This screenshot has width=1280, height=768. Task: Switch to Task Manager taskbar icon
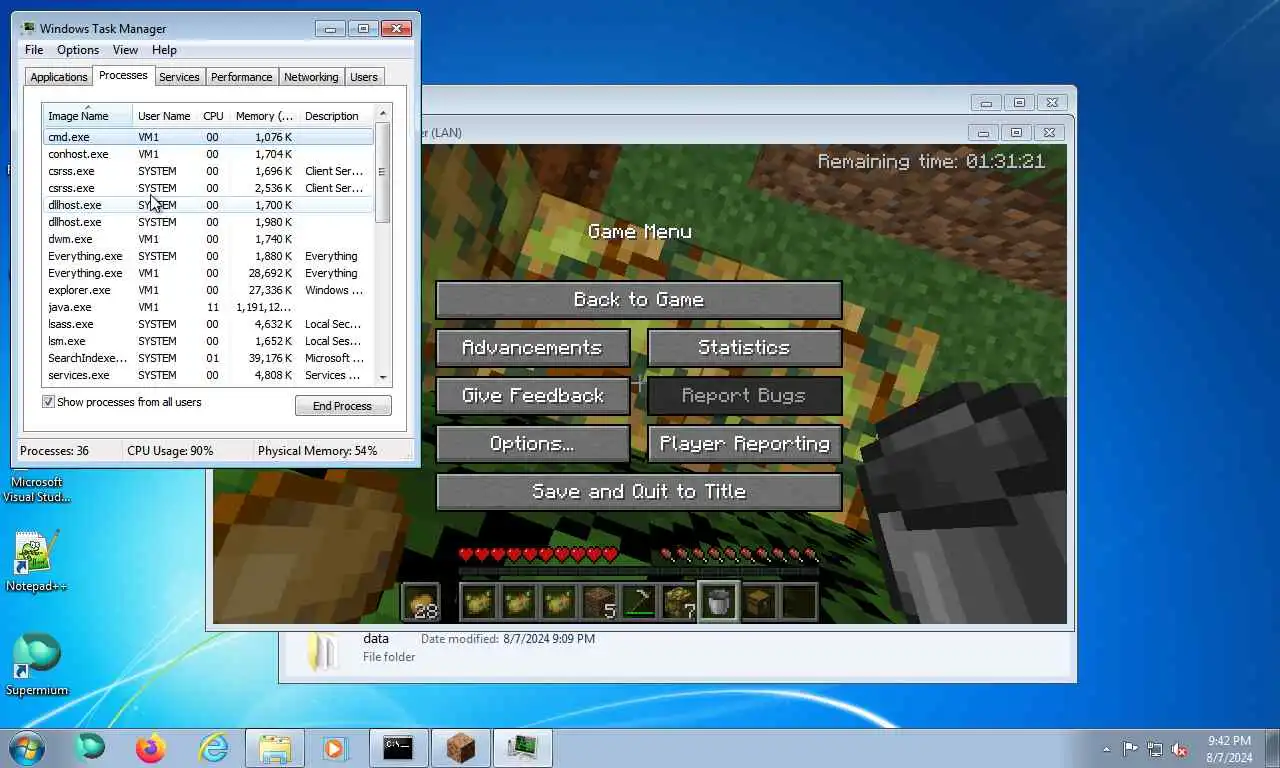coord(522,748)
